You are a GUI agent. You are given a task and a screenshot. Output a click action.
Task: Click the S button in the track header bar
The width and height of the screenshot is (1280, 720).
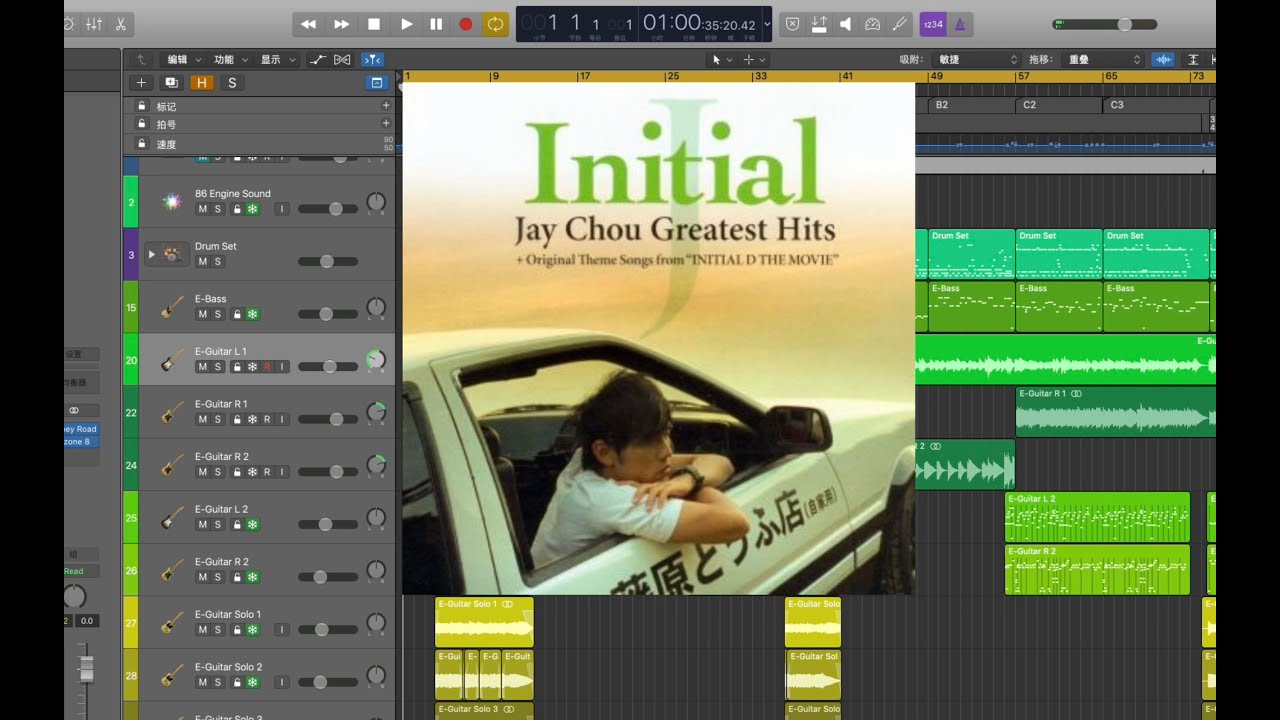(232, 83)
